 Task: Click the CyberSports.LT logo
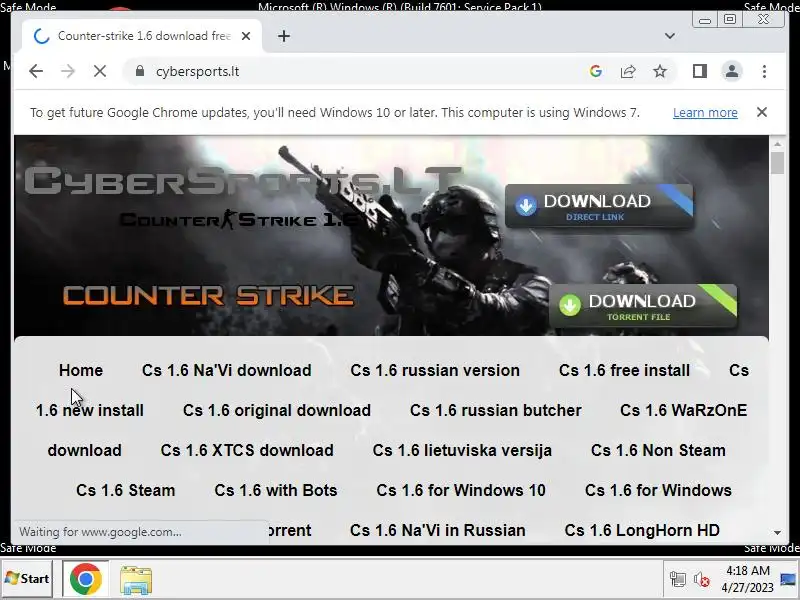242,180
